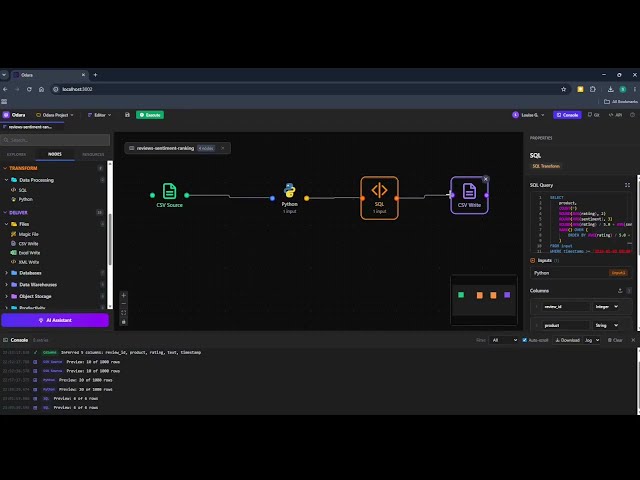Screen dimensions: 640x480
Task: Toggle the Auto-scroll checkbox
Action: (x=524, y=340)
